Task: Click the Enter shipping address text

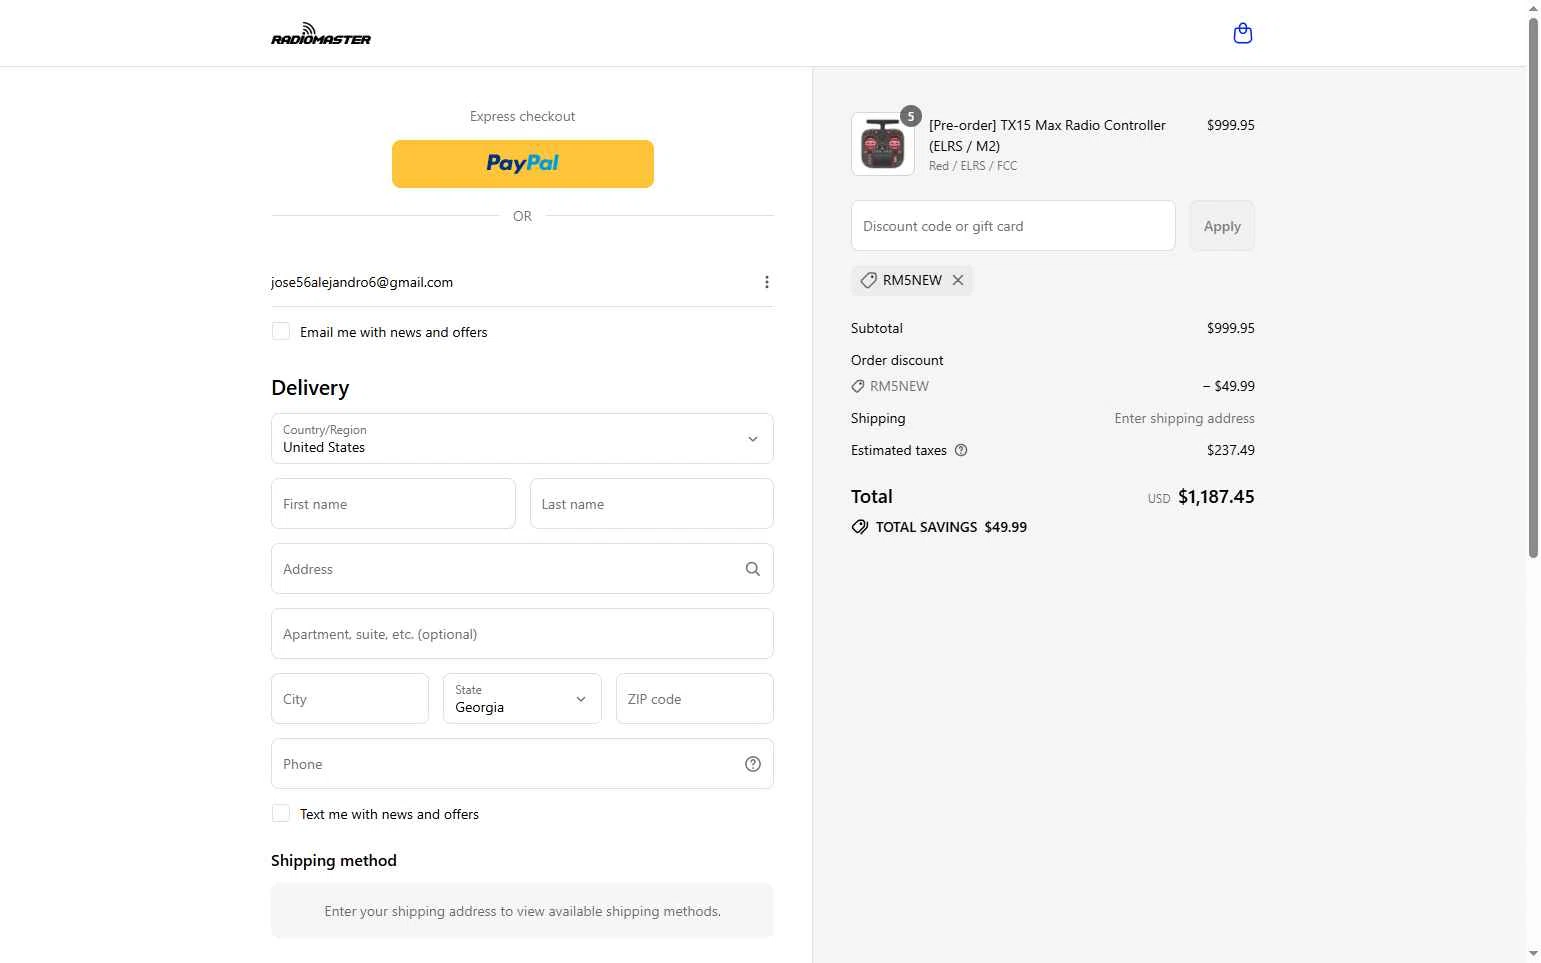Action: 1185,418
